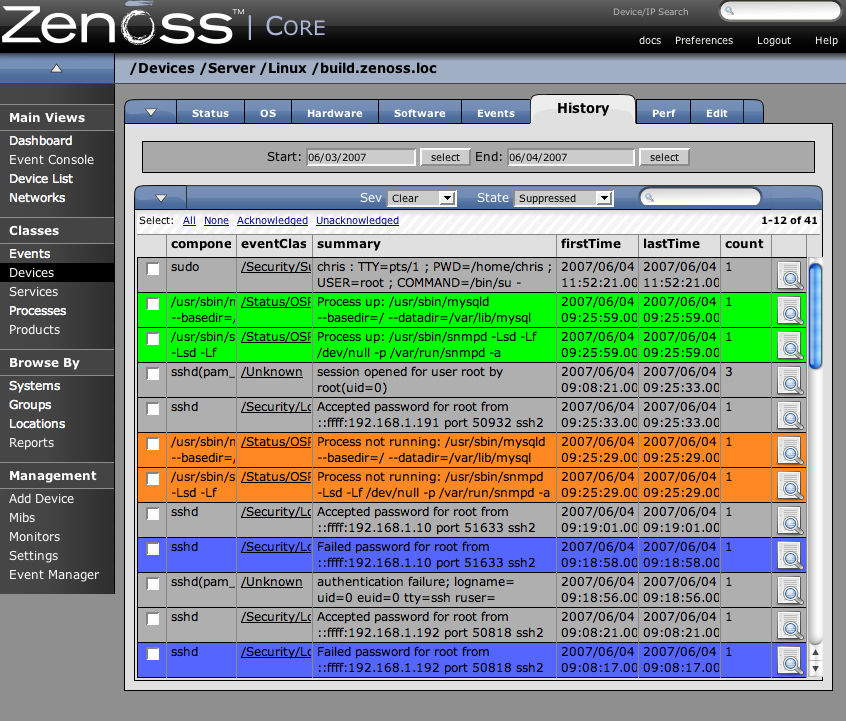The image size is (846, 721).
Task: Switch to the Hardware tab
Action: pyautogui.click(x=335, y=113)
